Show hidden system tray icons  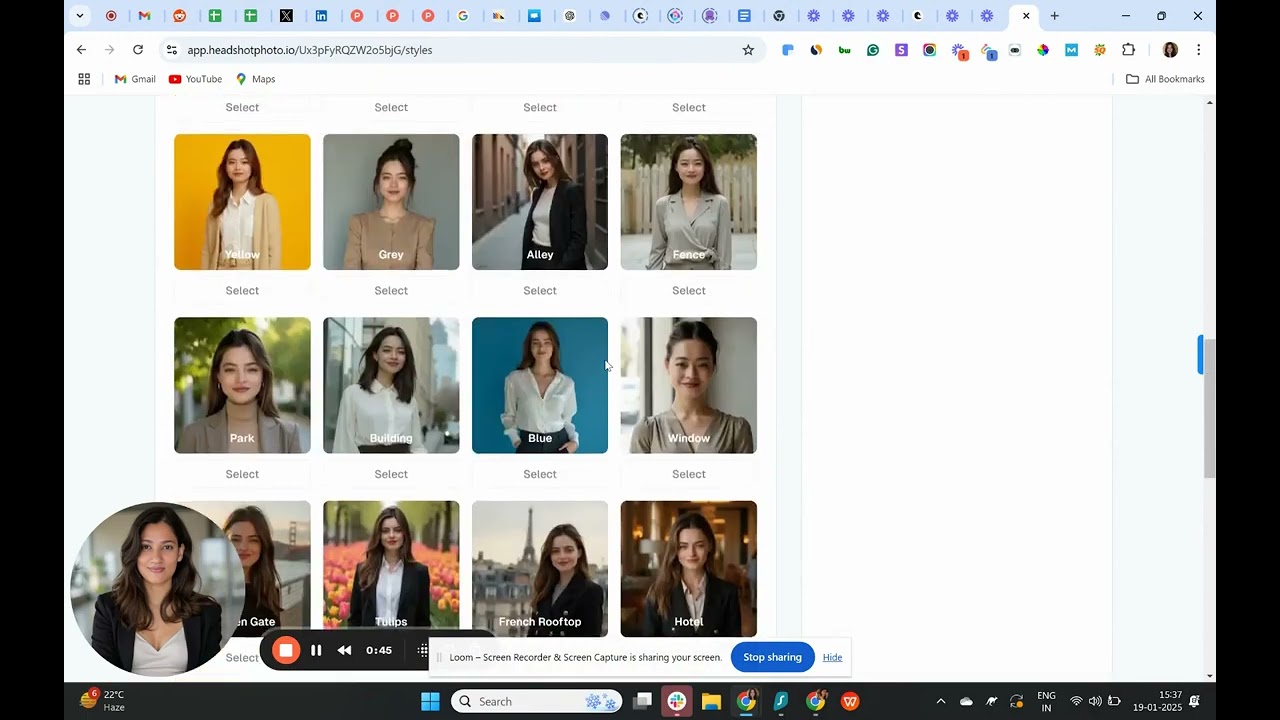(940, 701)
